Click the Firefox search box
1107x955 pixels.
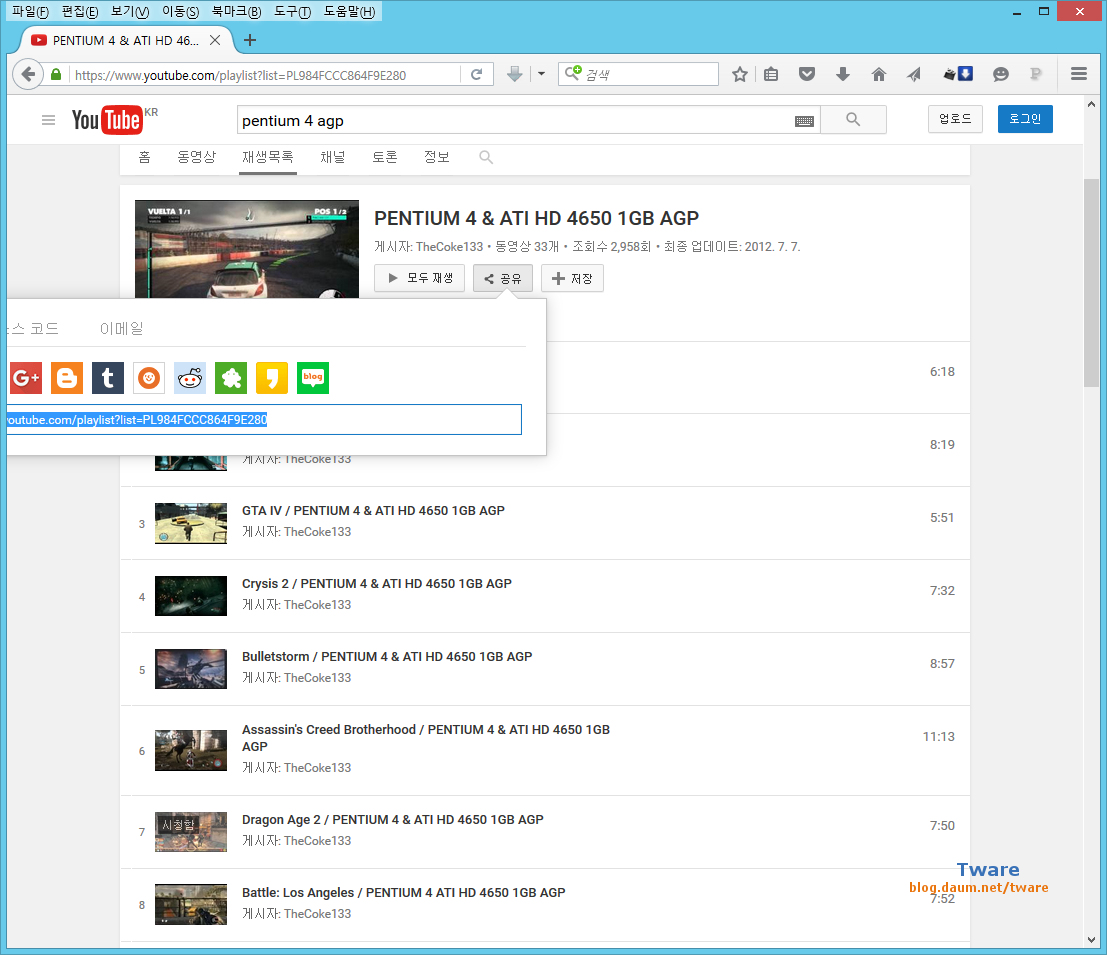pyautogui.click(x=638, y=74)
